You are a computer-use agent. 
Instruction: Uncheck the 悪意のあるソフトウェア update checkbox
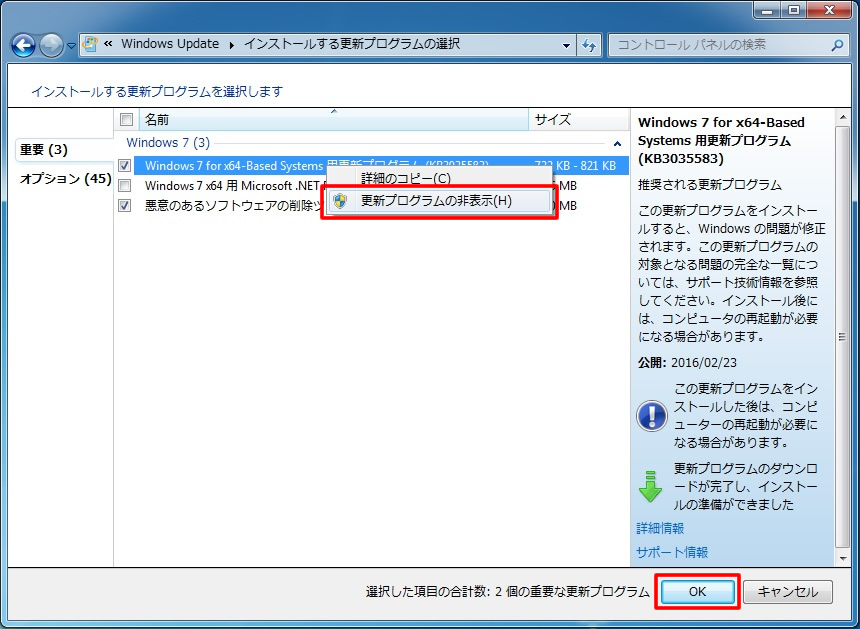click(x=125, y=206)
